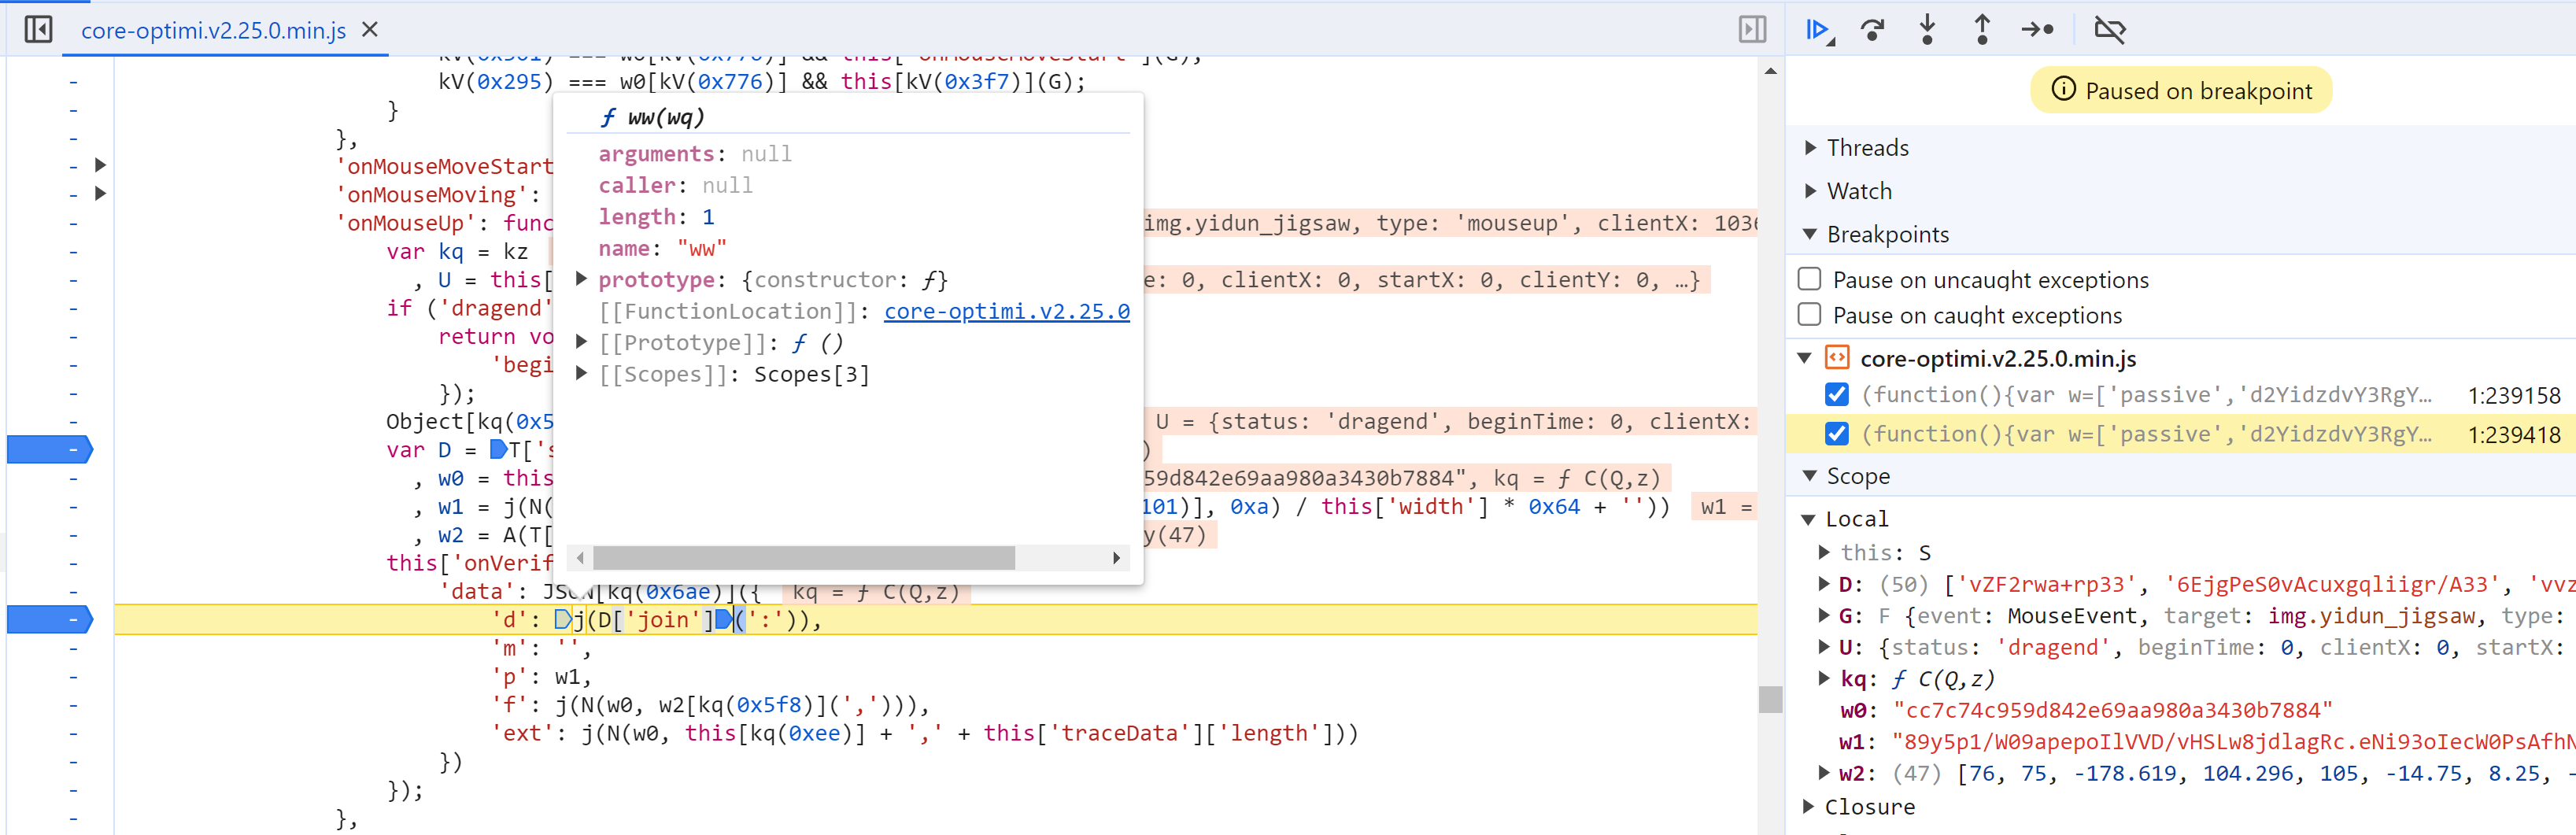This screenshot has width=2576, height=835.
Task: Click the popup horizontal scrollbar thumb
Action: tap(804, 558)
